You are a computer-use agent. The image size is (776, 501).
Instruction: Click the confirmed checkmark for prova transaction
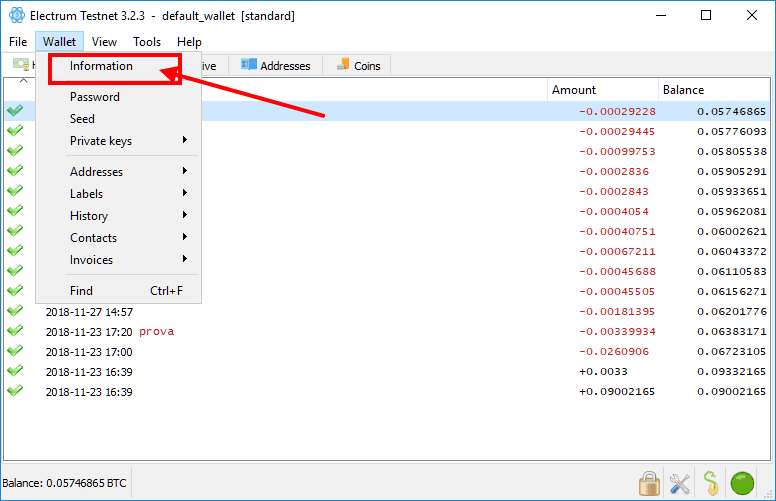click(x=15, y=330)
